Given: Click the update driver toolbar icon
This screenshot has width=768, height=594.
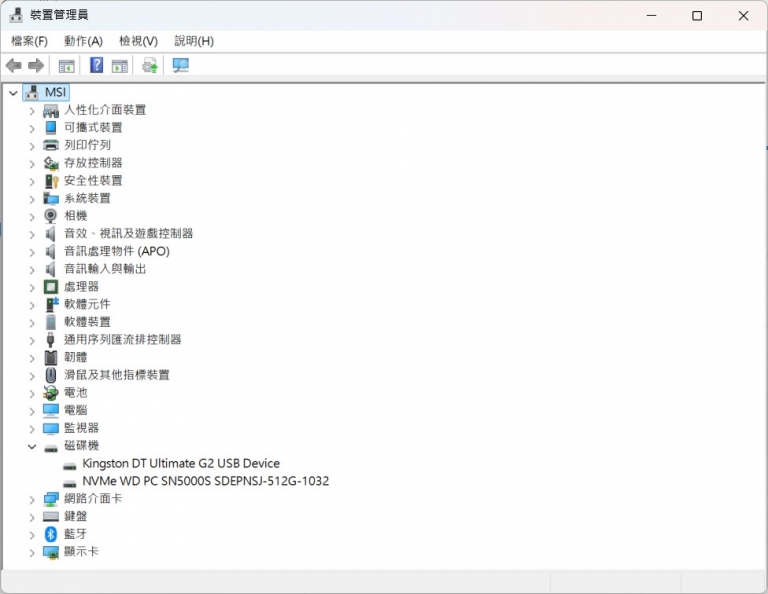Looking at the screenshot, I should pos(150,65).
